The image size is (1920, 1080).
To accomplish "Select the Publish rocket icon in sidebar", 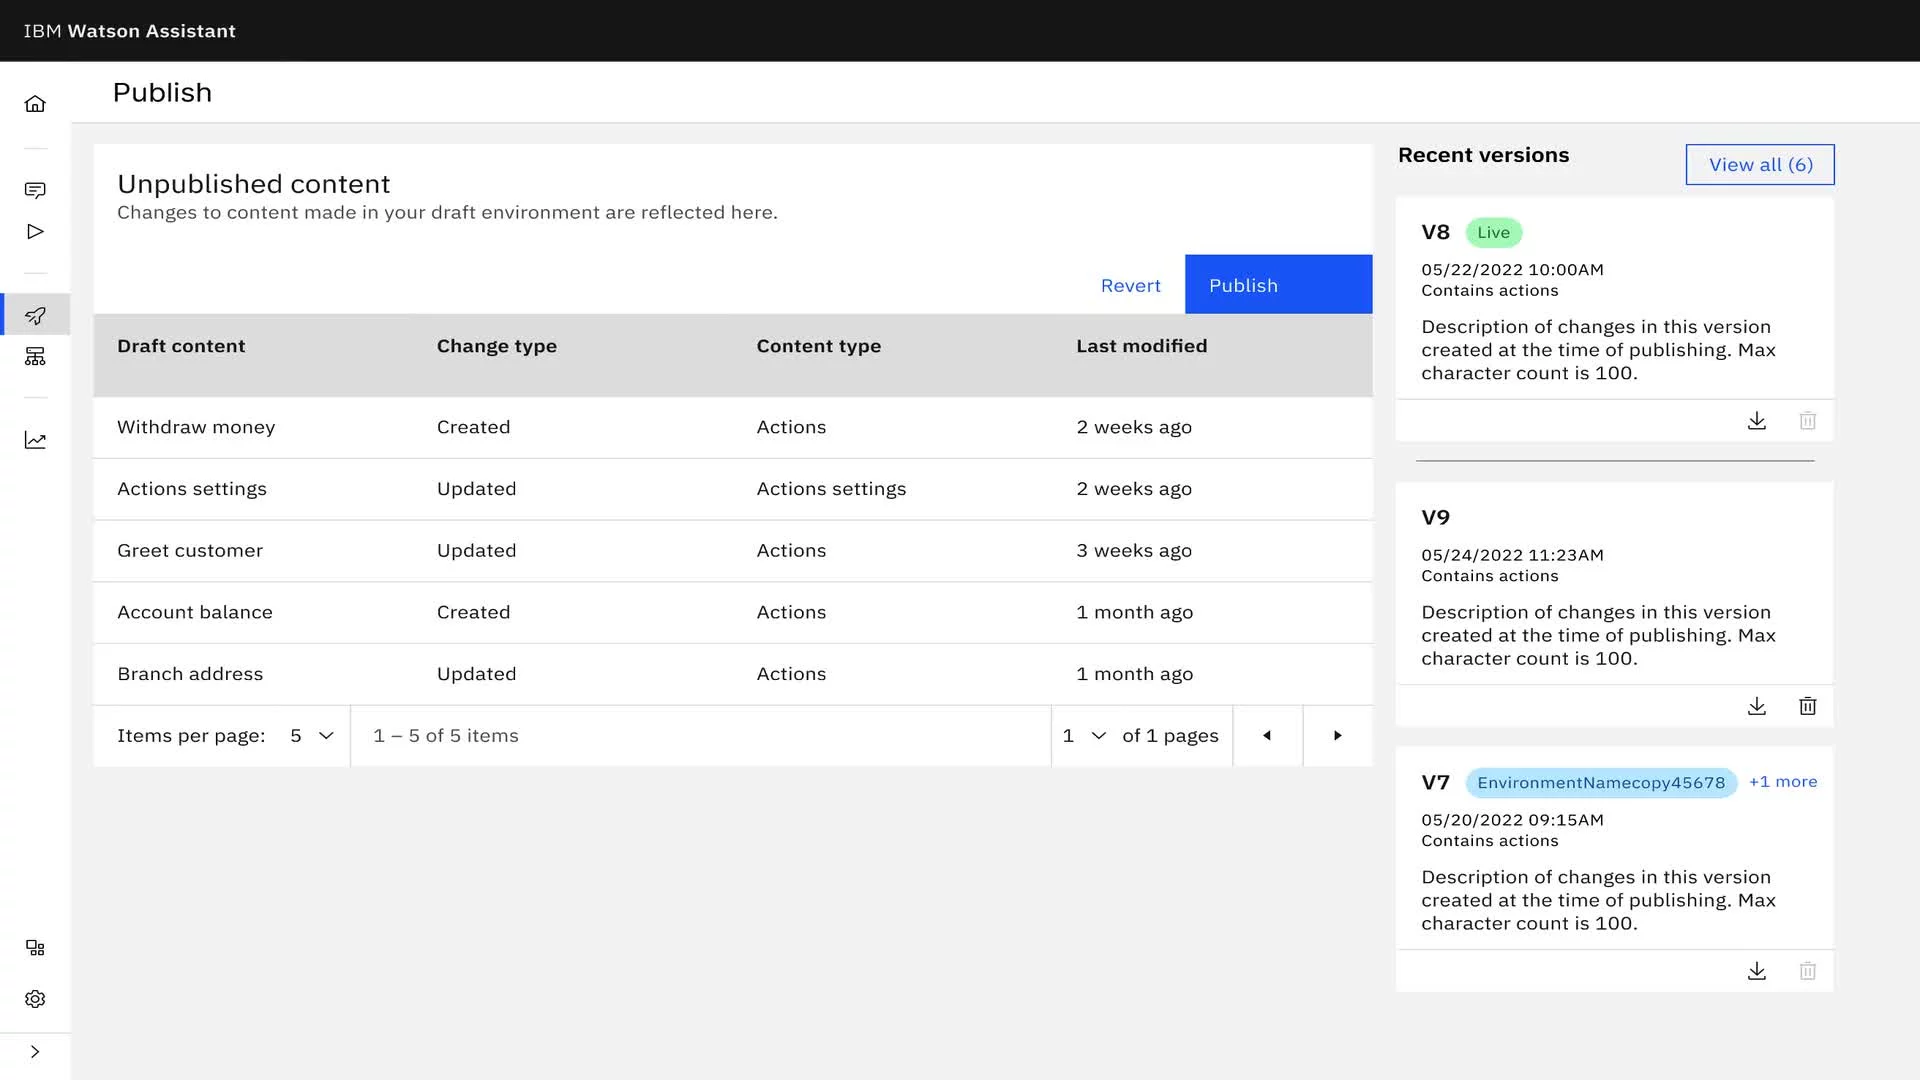I will [x=35, y=315].
